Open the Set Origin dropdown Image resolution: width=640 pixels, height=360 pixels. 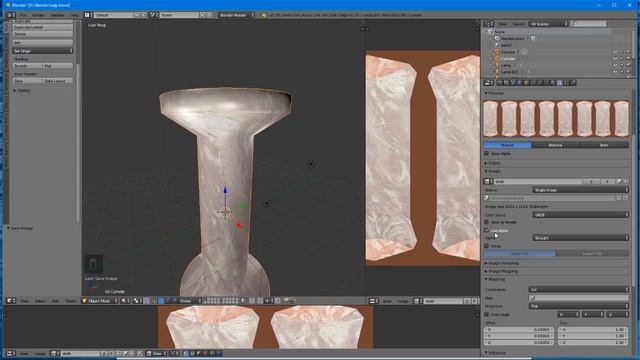(43, 51)
